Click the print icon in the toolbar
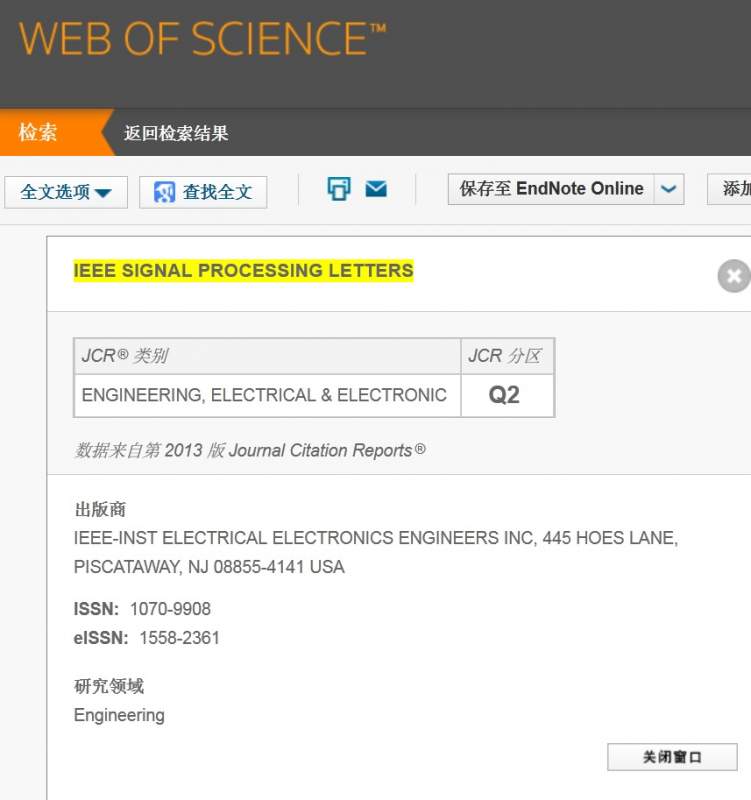This screenshot has height=800, width=751. [339, 188]
